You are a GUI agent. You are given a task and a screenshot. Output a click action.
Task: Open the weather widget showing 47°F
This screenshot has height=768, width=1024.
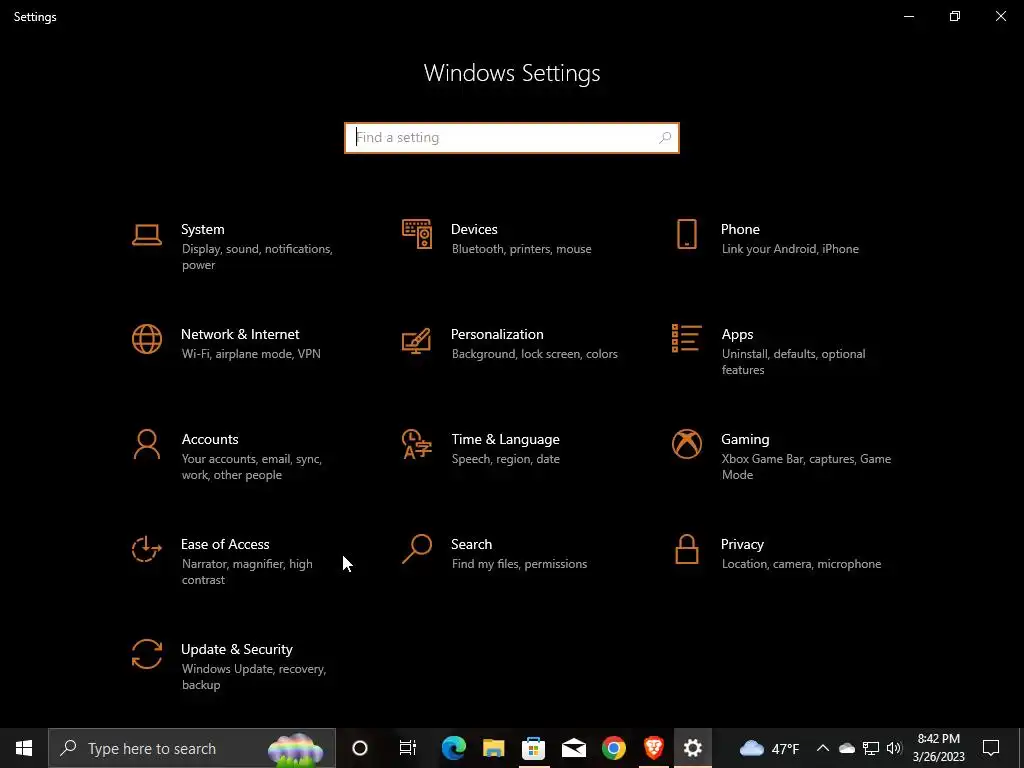pos(769,748)
